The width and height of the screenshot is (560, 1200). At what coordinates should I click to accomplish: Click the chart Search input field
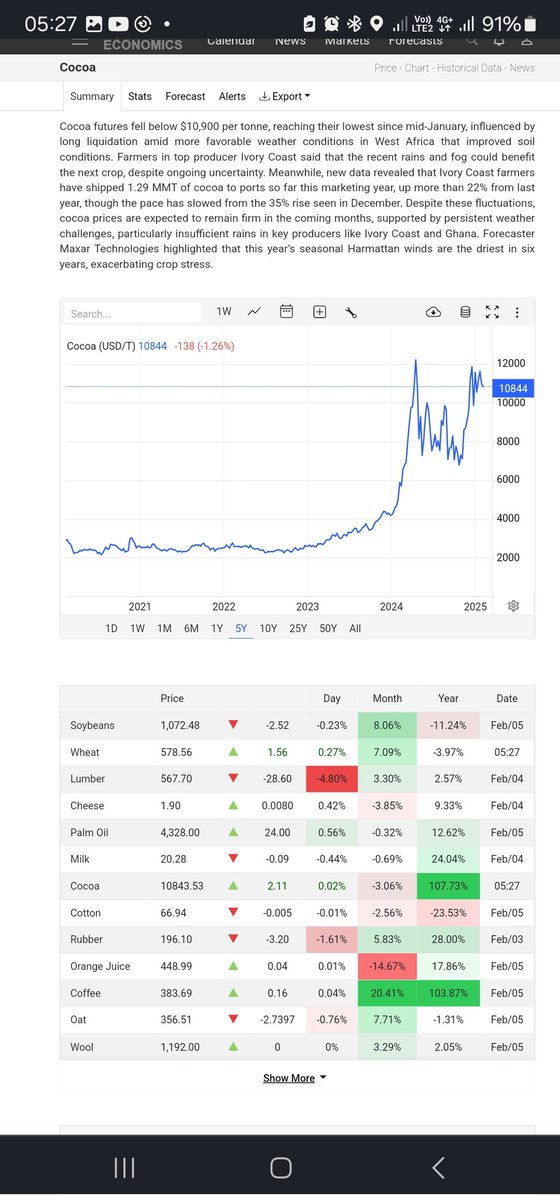coord(133,313)
